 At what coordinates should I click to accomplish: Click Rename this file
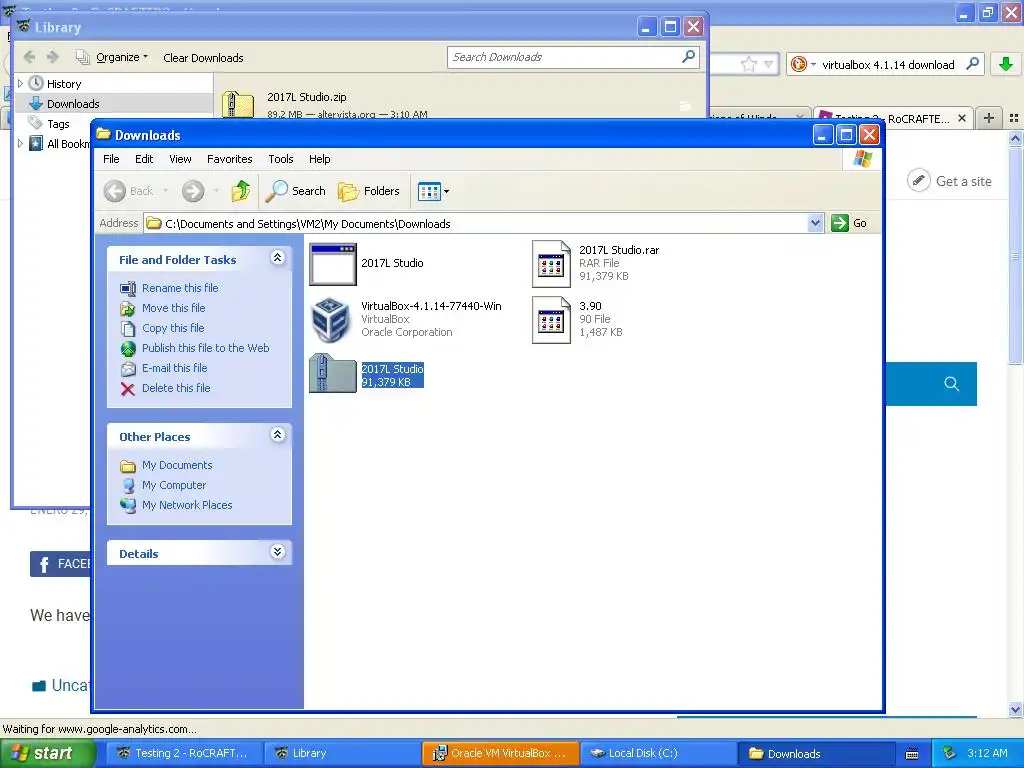click(x=180, y=288)
